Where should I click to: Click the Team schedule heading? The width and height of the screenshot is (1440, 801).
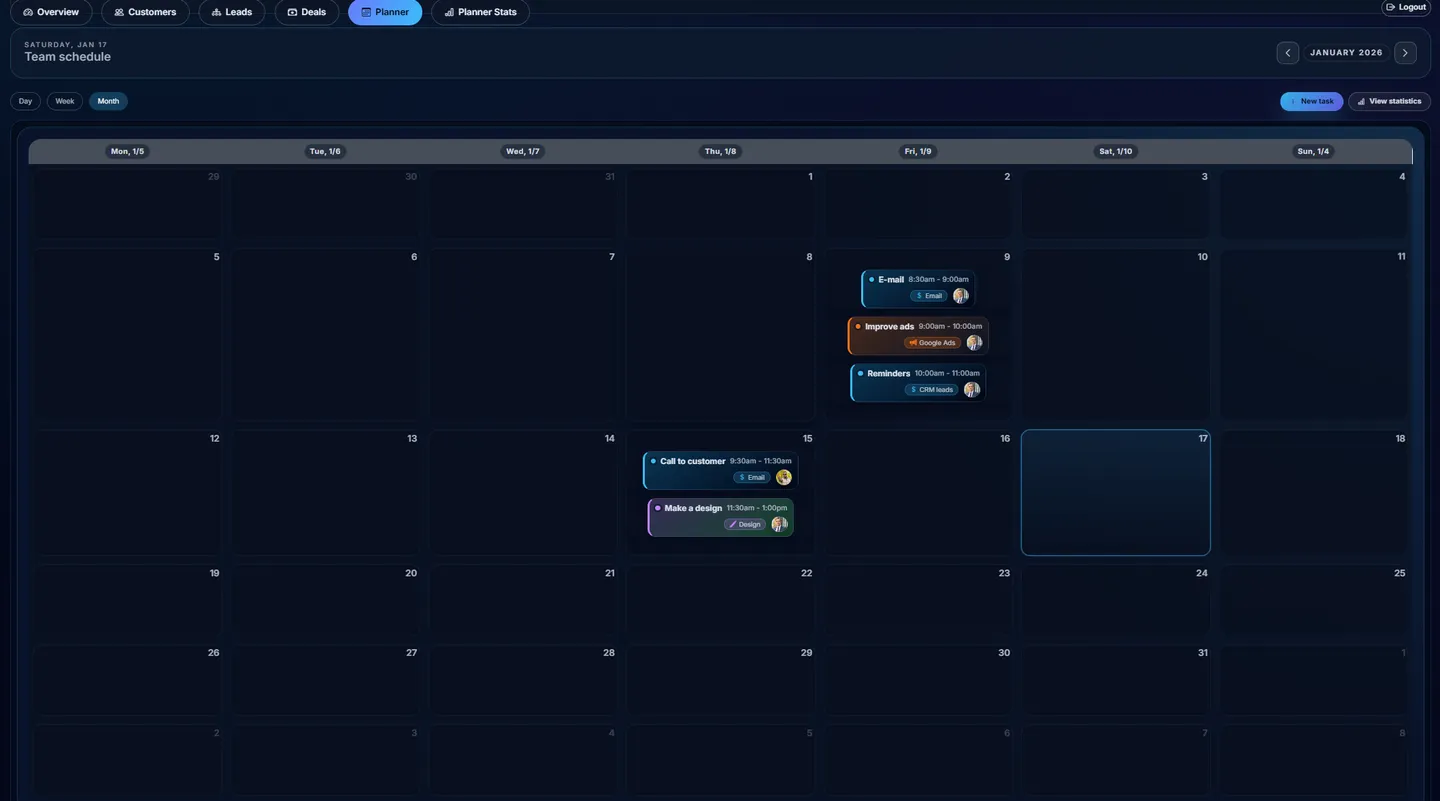click(67, 57)
